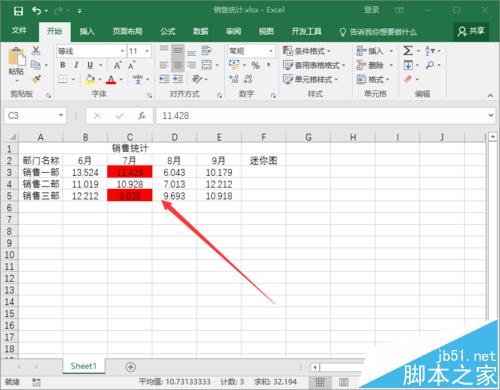Open 条件格式 conditional formatting menu
The width and height of the screenshot is (500, 390).
pyautogui.click(x=307, y=51)
